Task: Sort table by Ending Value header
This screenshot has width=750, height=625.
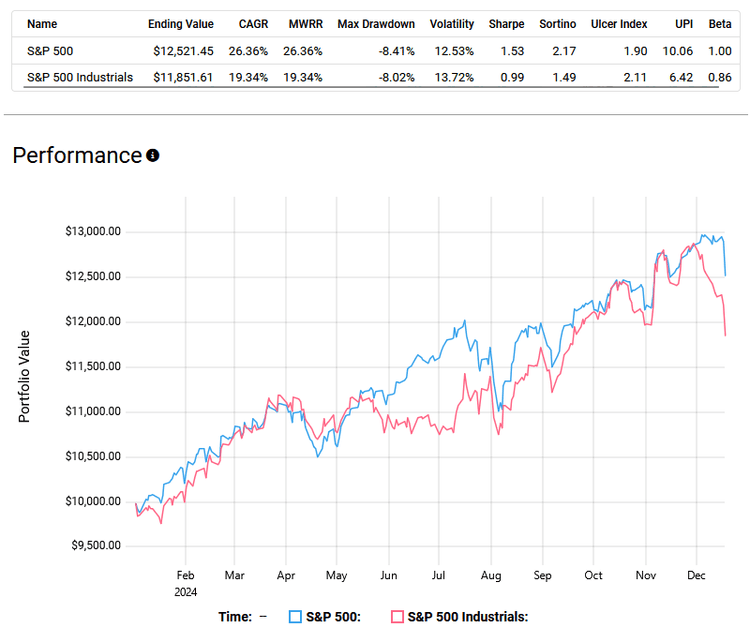Action: tap(181, 24)
